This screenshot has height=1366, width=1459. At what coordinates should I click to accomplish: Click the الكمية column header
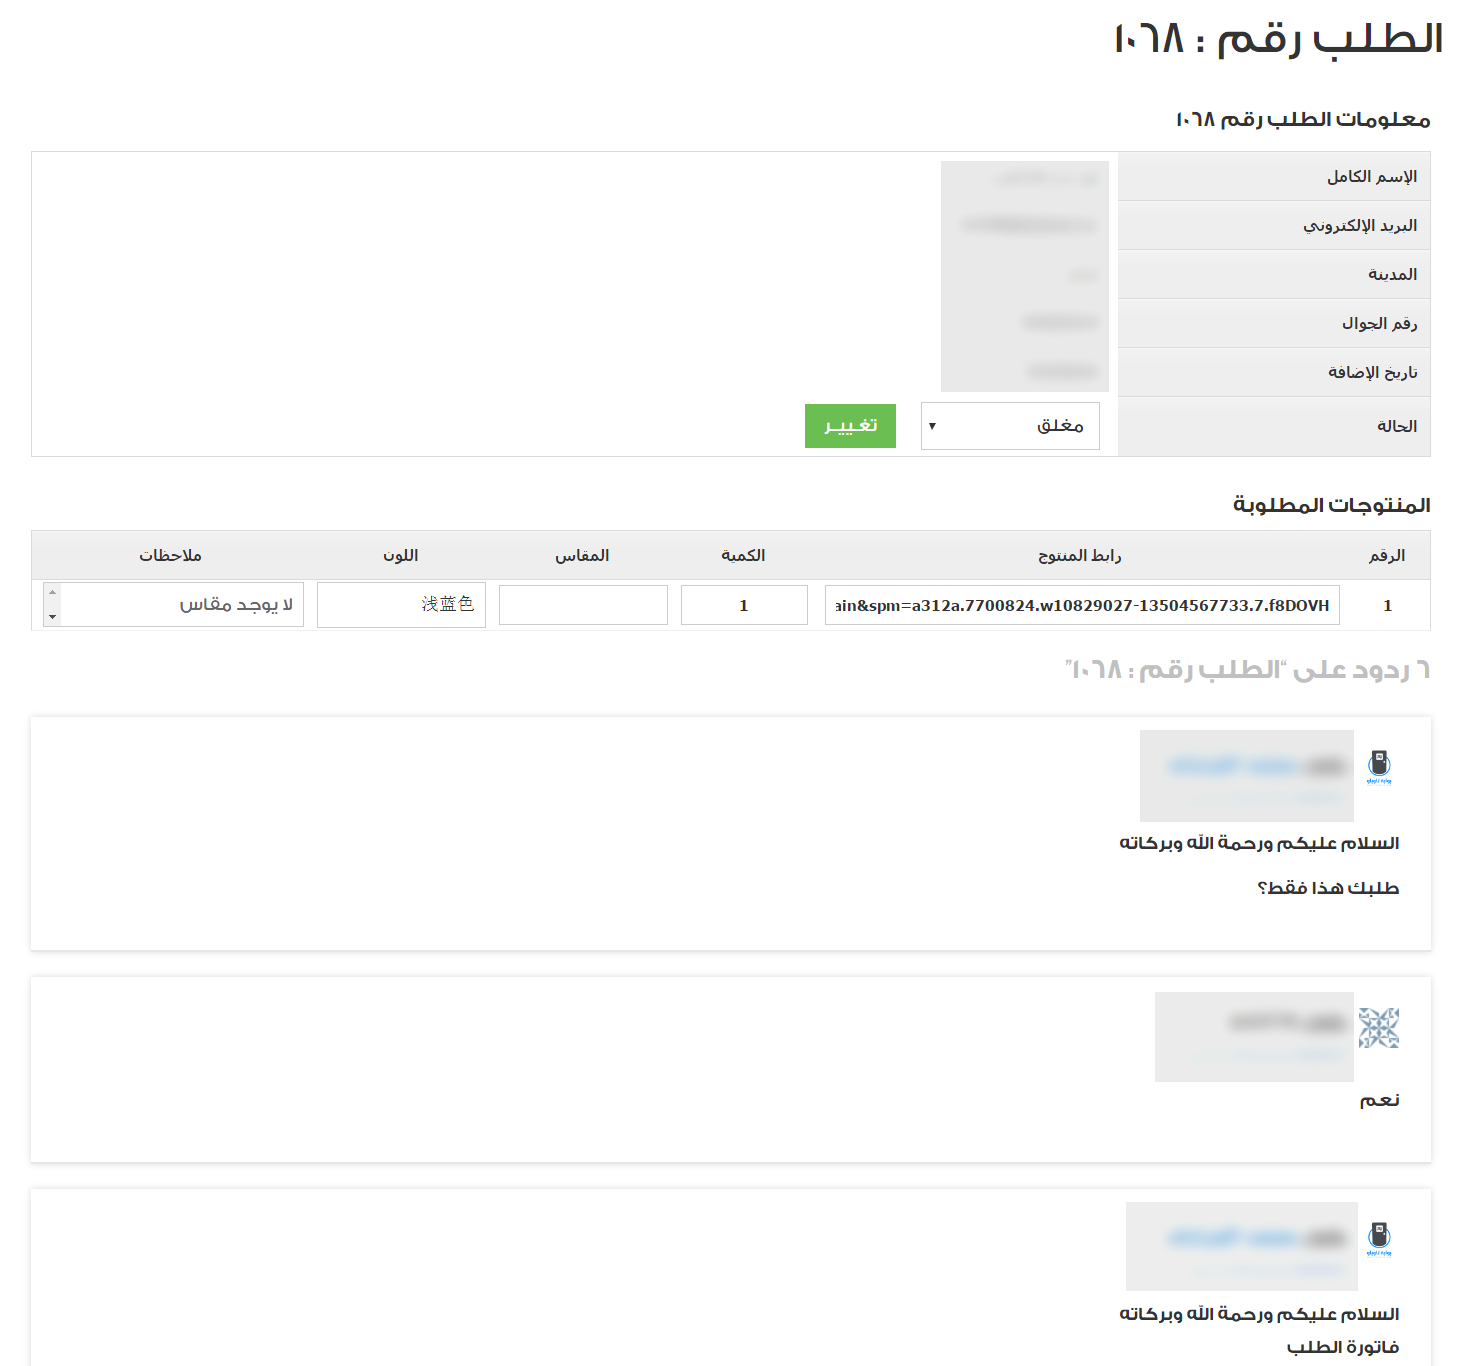click(x=743, y=555)
